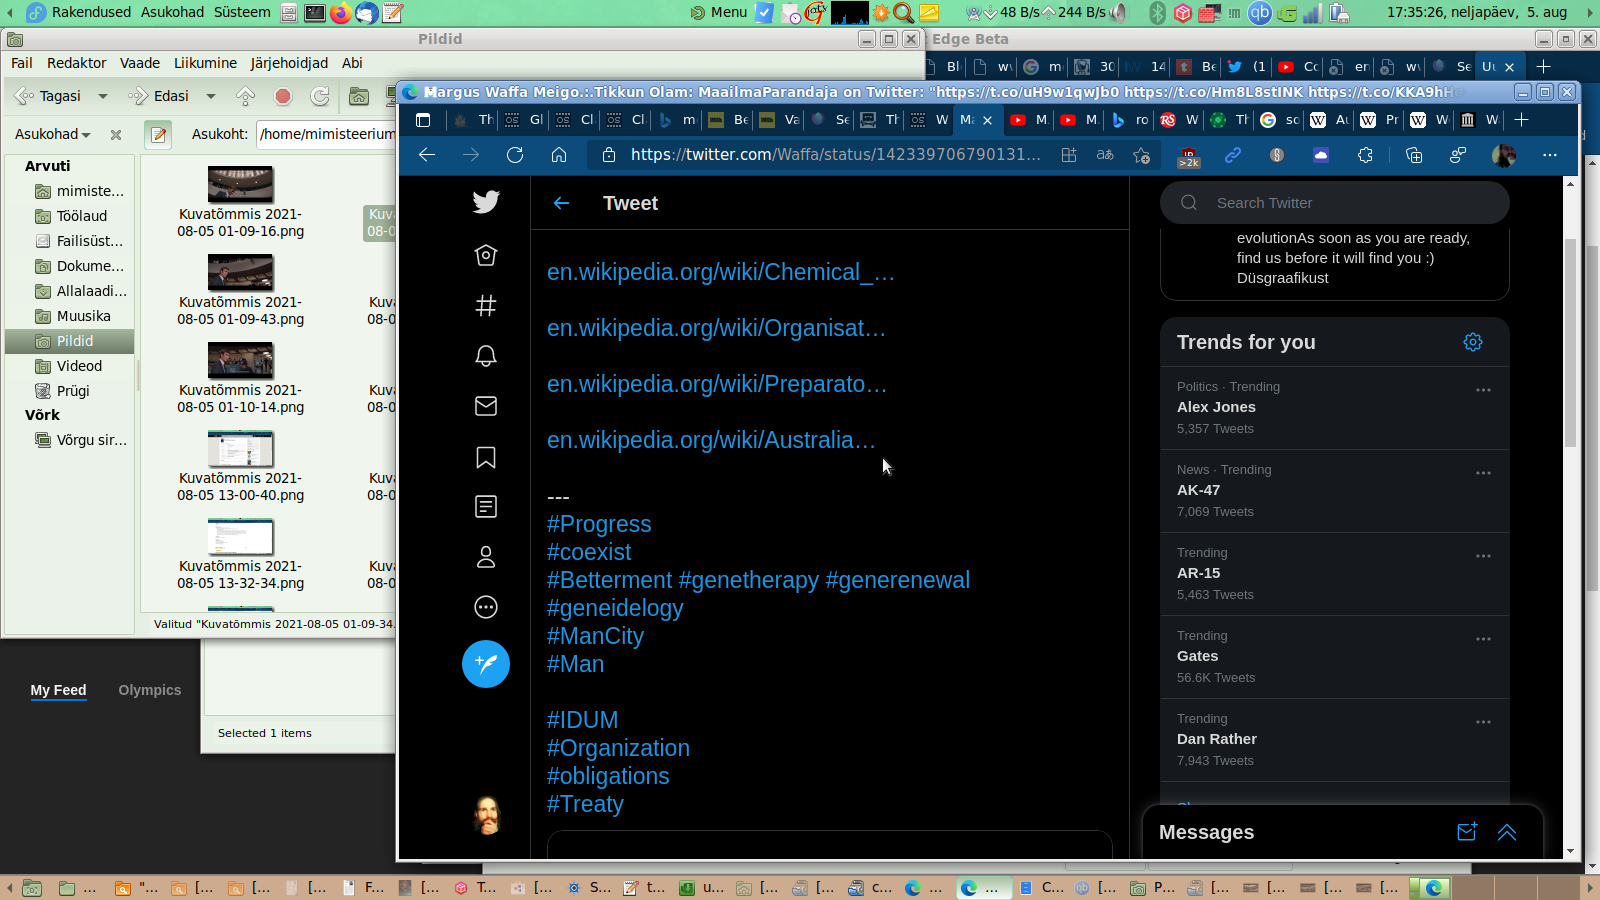Open the More circle menu in Twitter sidebar

pos(486,607)
